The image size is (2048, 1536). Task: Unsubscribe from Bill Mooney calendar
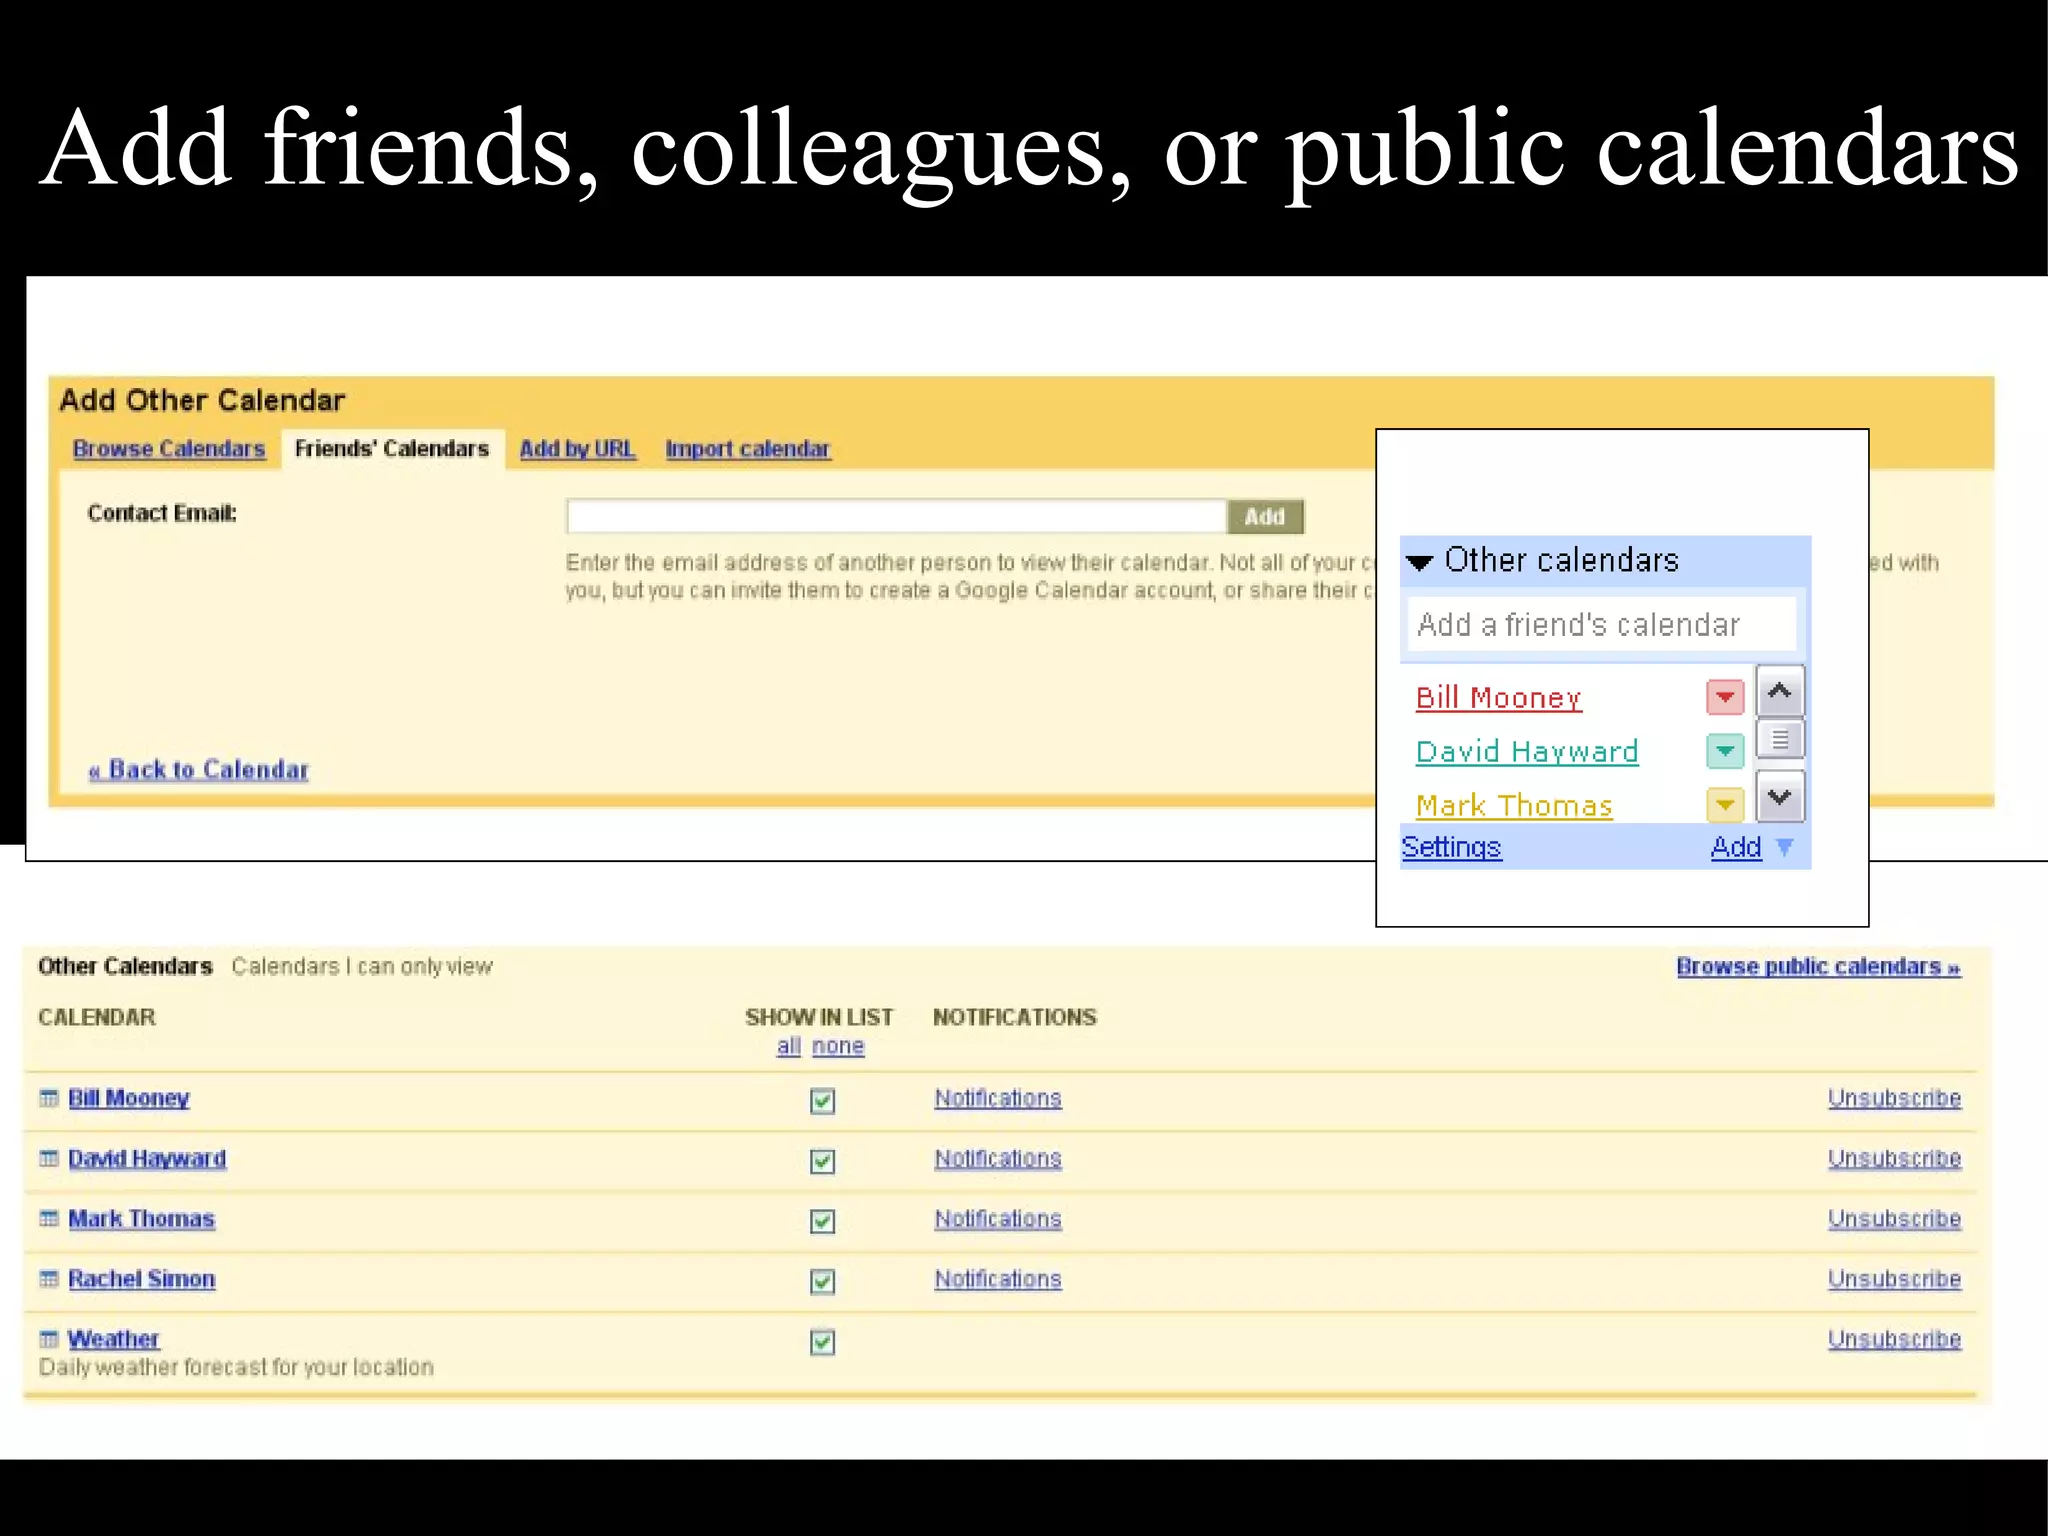coord(1895,1098)
